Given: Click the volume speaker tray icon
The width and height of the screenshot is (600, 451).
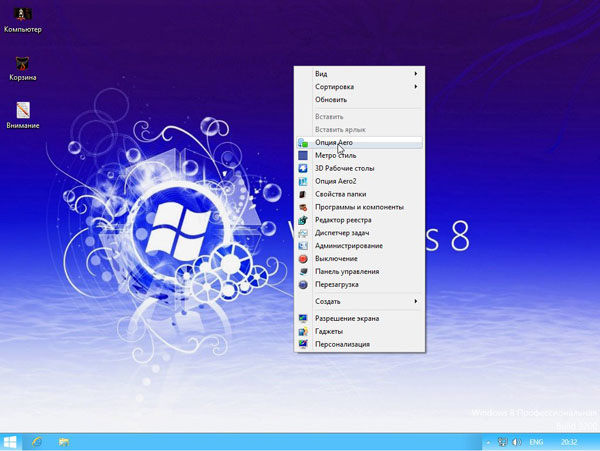Looking at the screenshot, I should tap(517, 441).
